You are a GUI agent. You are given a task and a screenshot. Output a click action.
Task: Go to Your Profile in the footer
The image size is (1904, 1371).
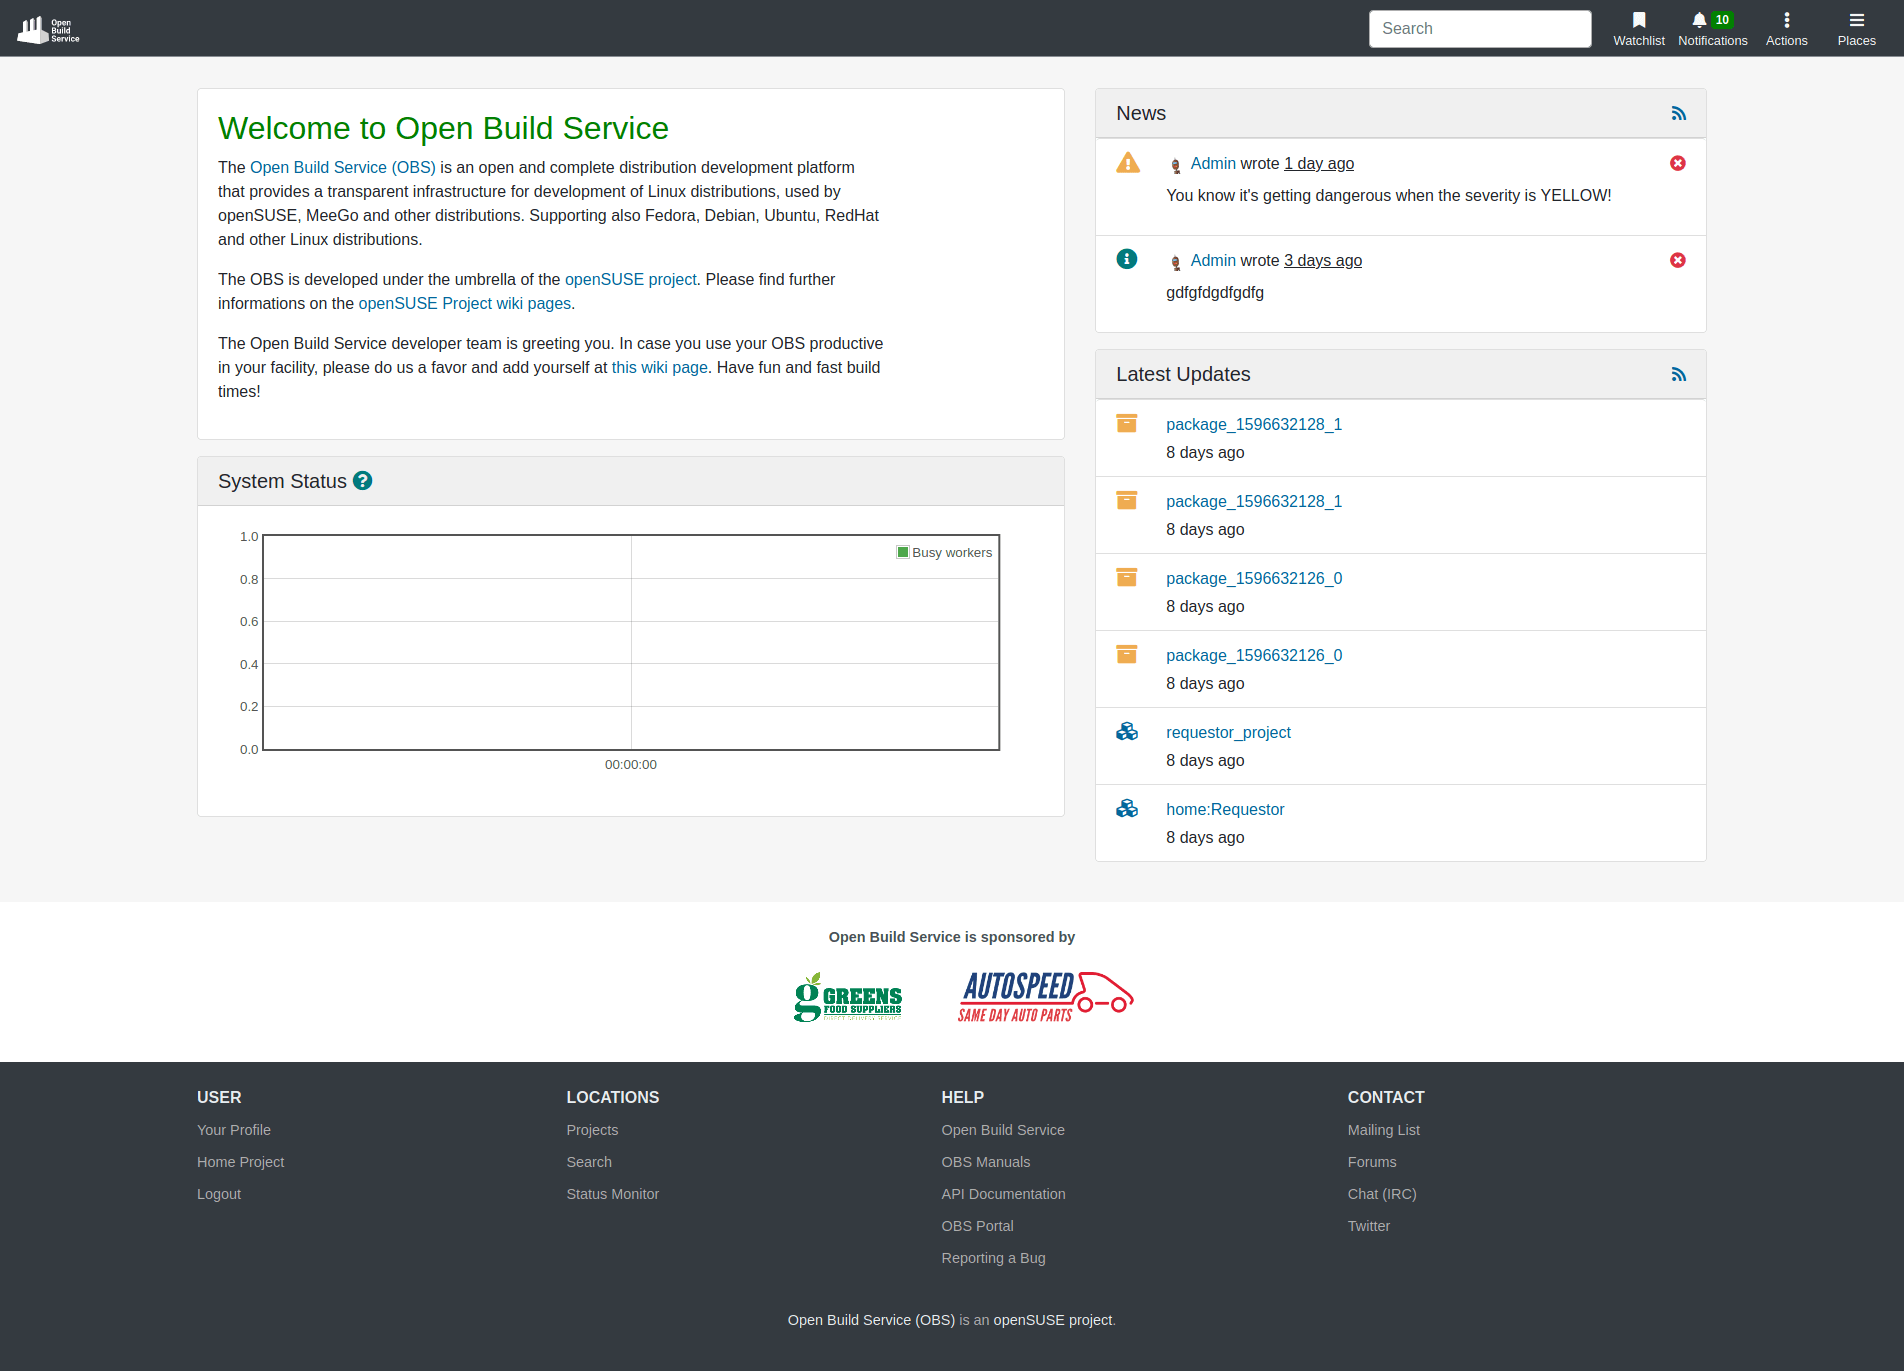coord(233,1130)
